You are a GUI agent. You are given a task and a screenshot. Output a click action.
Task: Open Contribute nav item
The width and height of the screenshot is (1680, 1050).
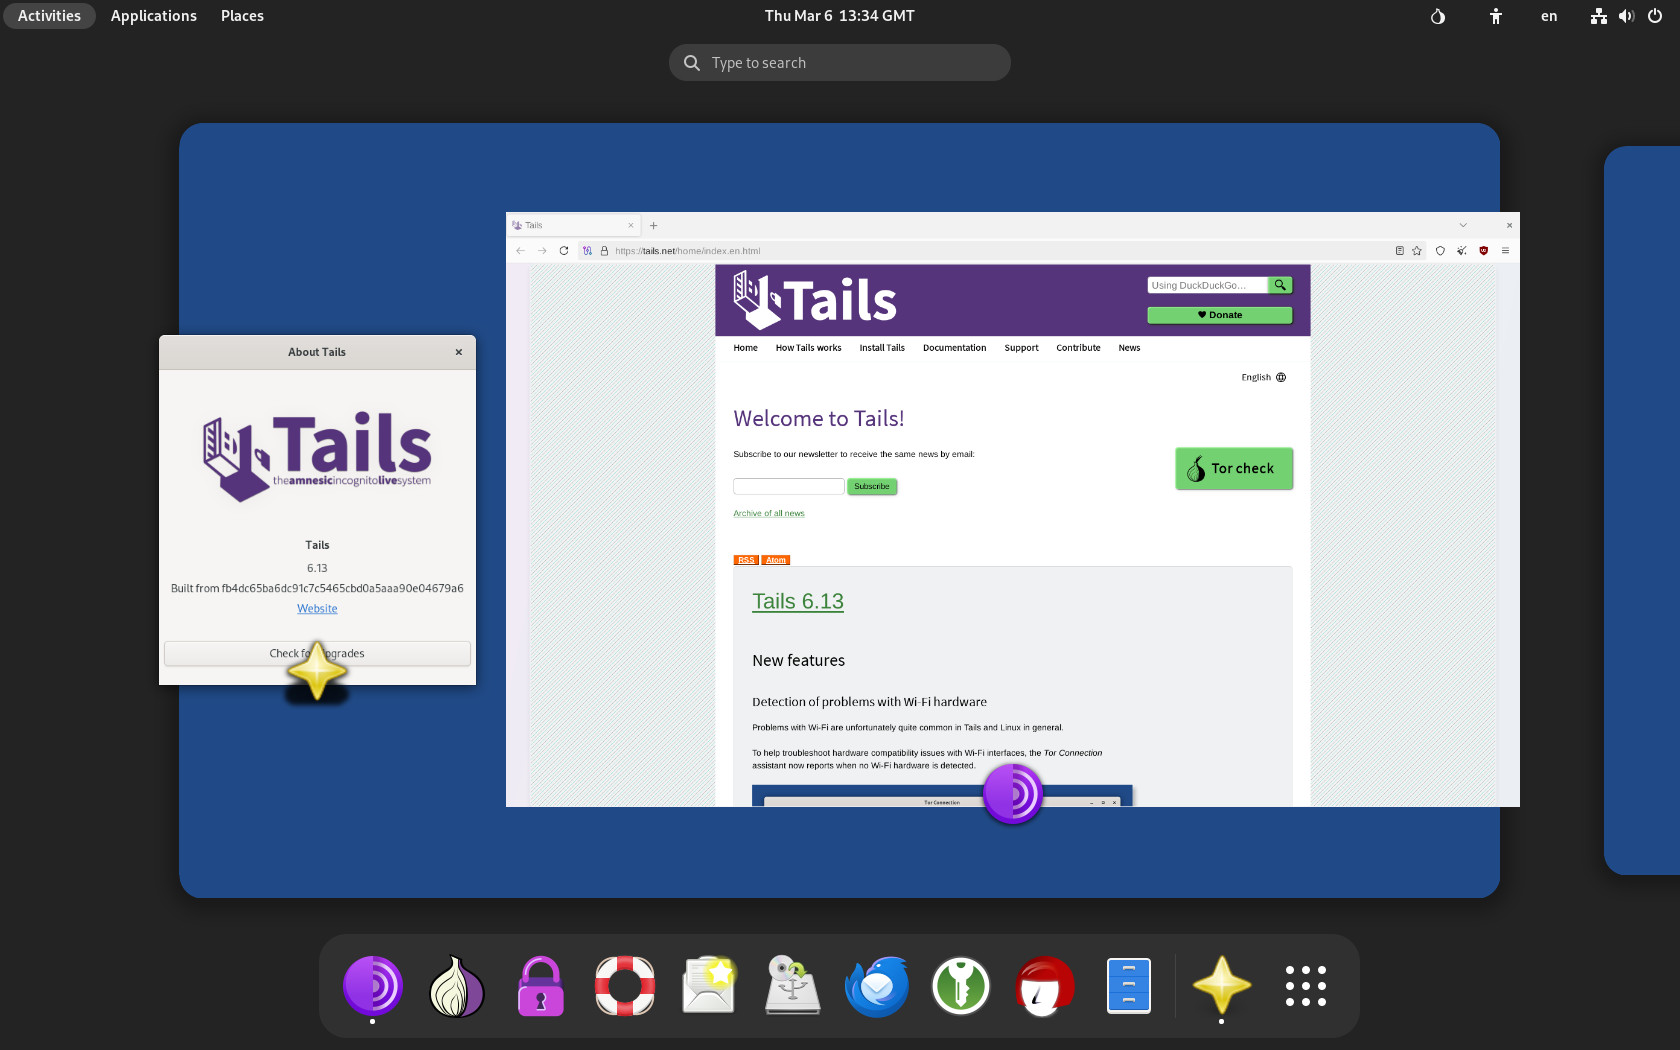1079,348
